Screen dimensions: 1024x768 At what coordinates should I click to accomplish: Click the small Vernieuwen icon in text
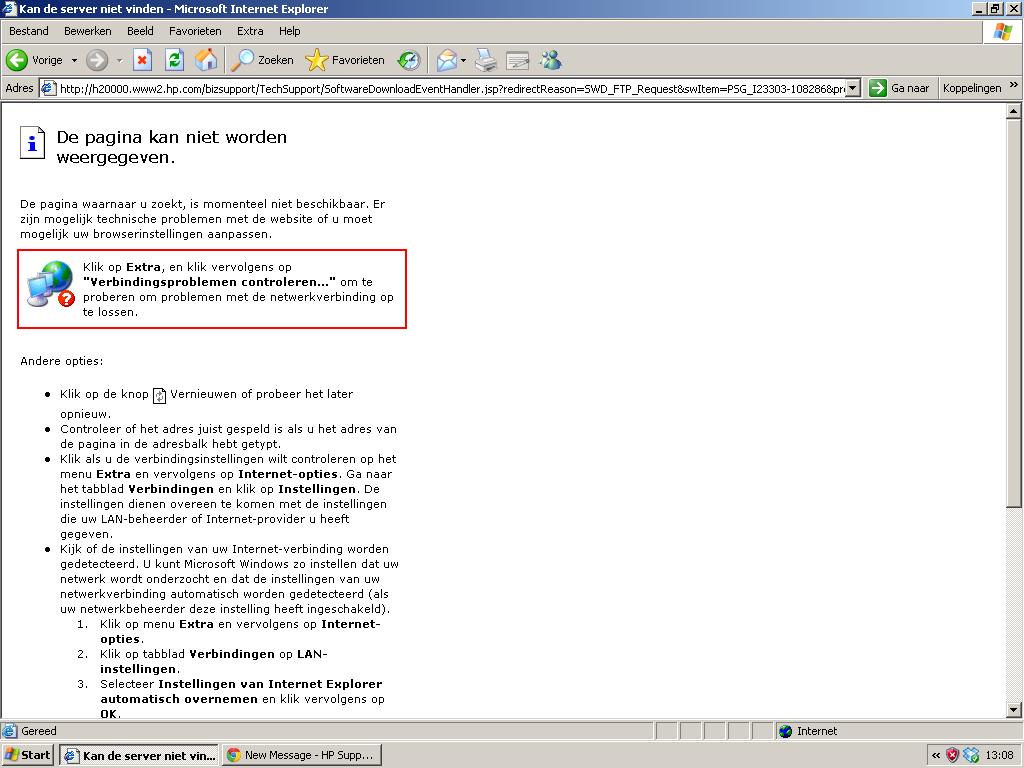(x=159, y=395)
